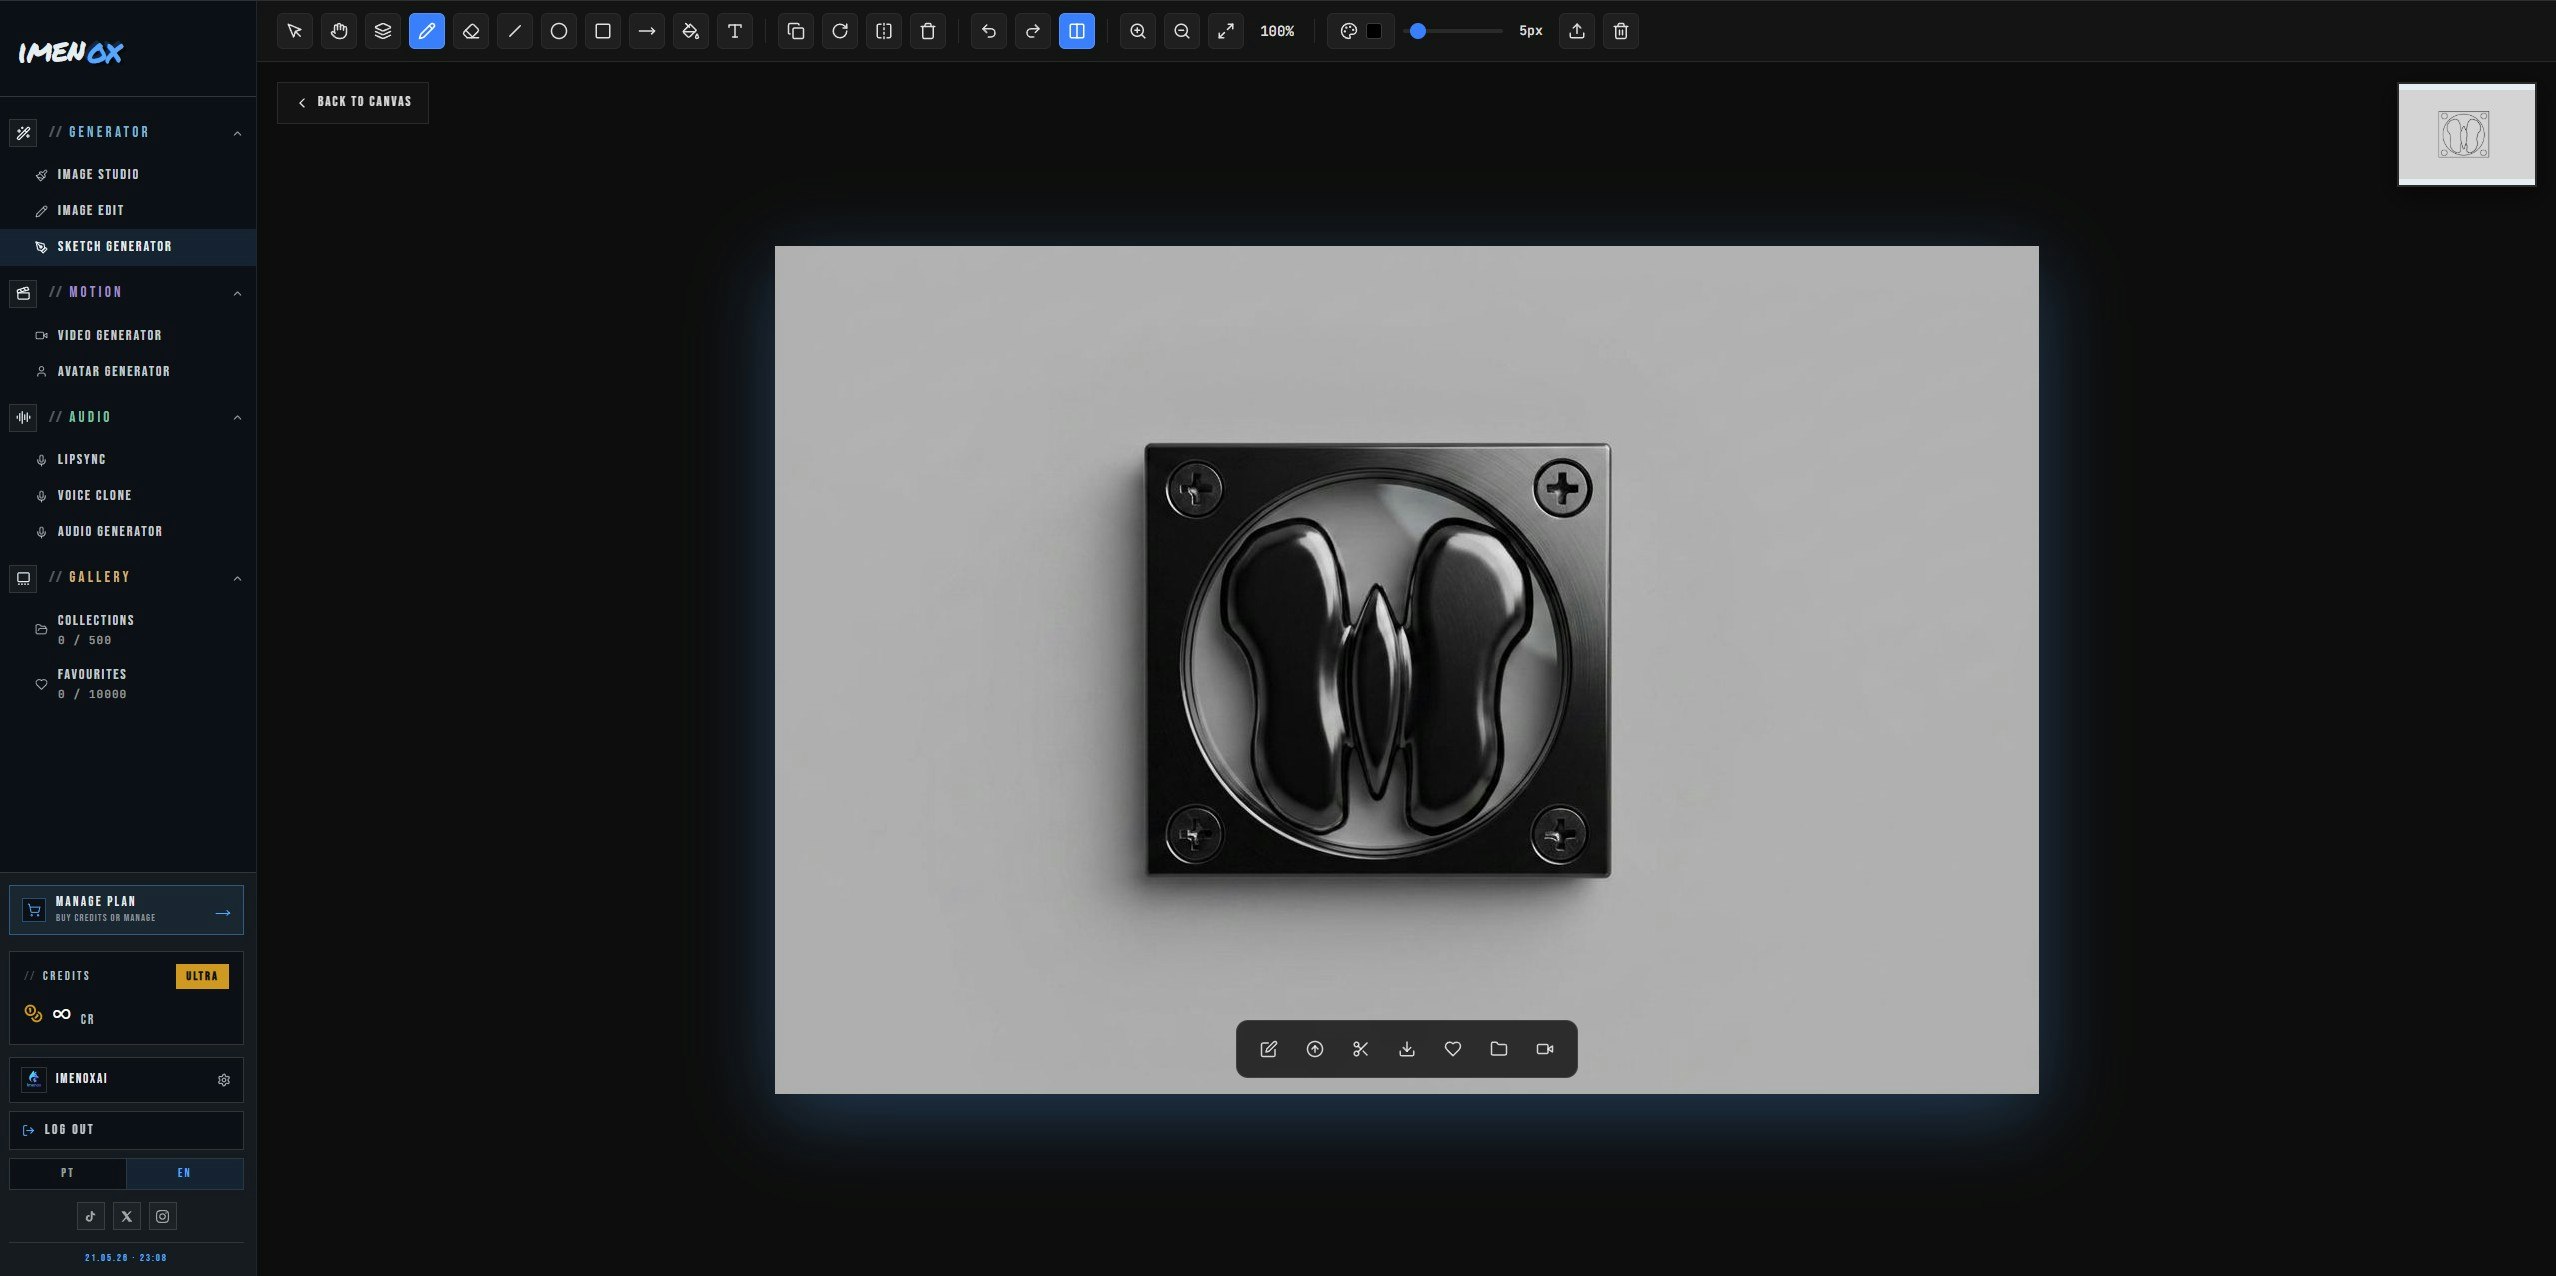Click the flip mirror icon
The image size is (2556, 1276).
click(x=884, y=31)
